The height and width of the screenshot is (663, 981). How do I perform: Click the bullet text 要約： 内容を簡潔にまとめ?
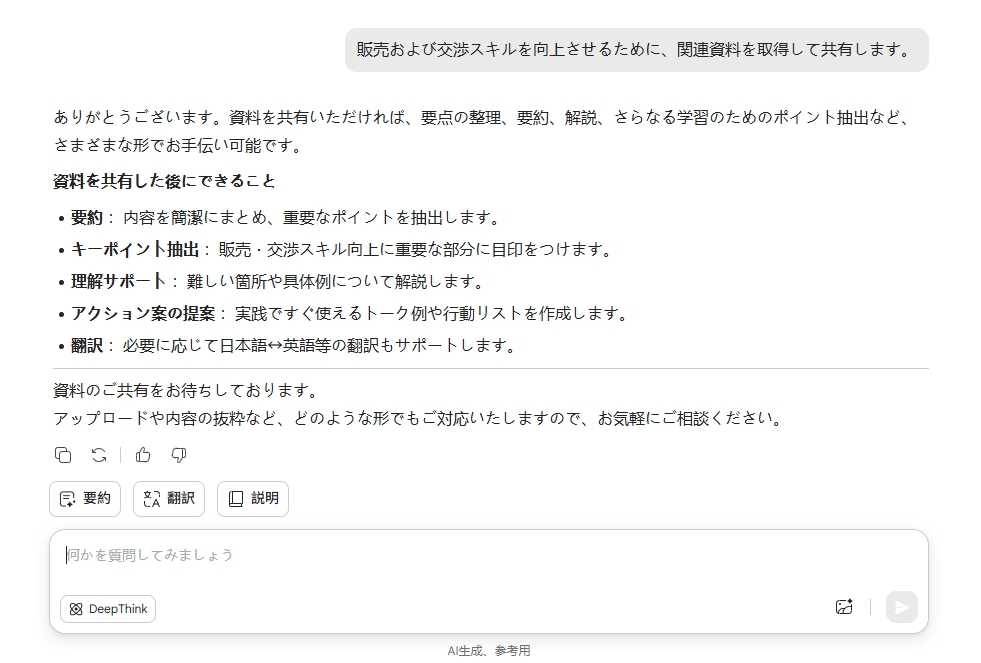point(287,218)
